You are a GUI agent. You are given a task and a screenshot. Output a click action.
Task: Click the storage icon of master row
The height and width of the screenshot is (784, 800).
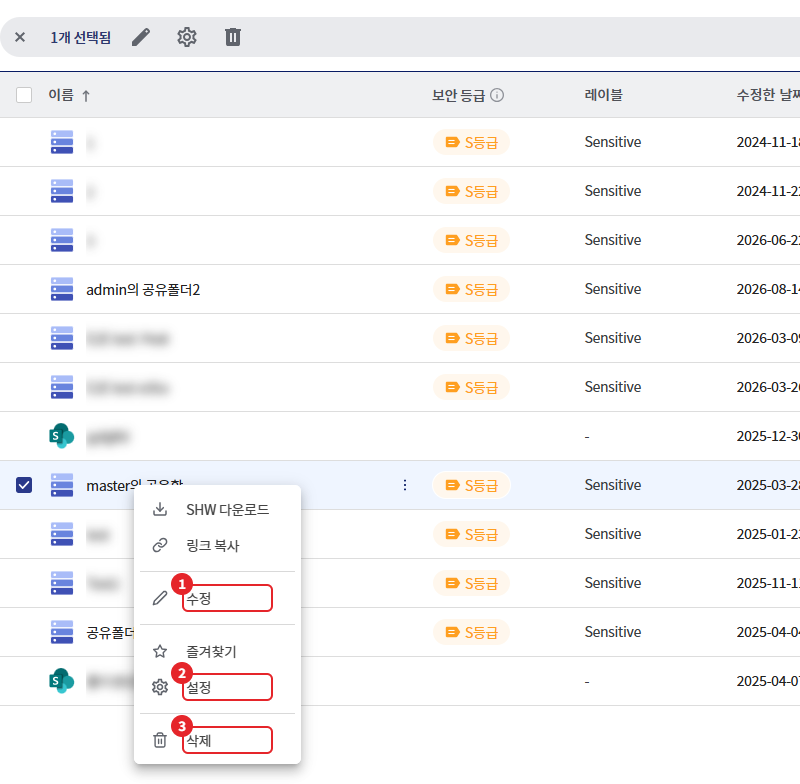point(62,485)
